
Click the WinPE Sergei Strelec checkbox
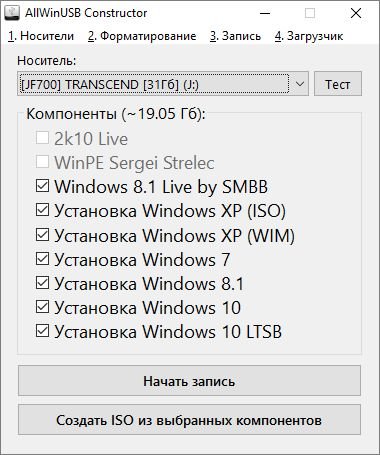(x=42, y=162)
